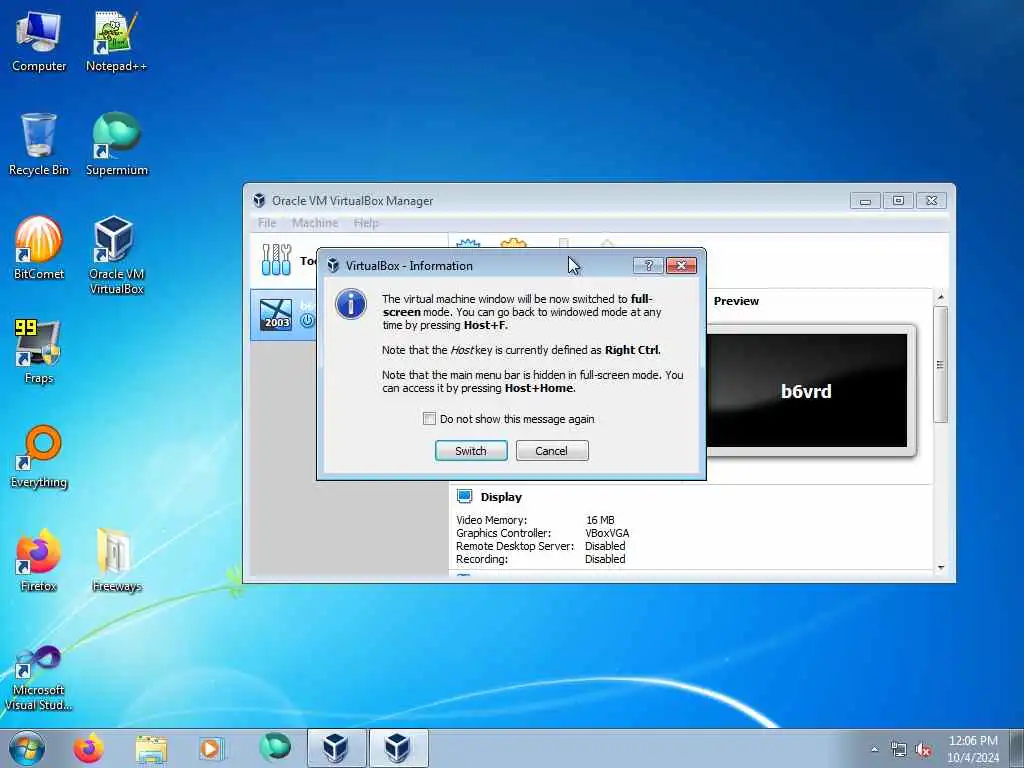The height and width of the screenshot is (768, 1024).
Task: Open Firefox from the taskbar
Action: pyautogui.click(x=88, y=748)
